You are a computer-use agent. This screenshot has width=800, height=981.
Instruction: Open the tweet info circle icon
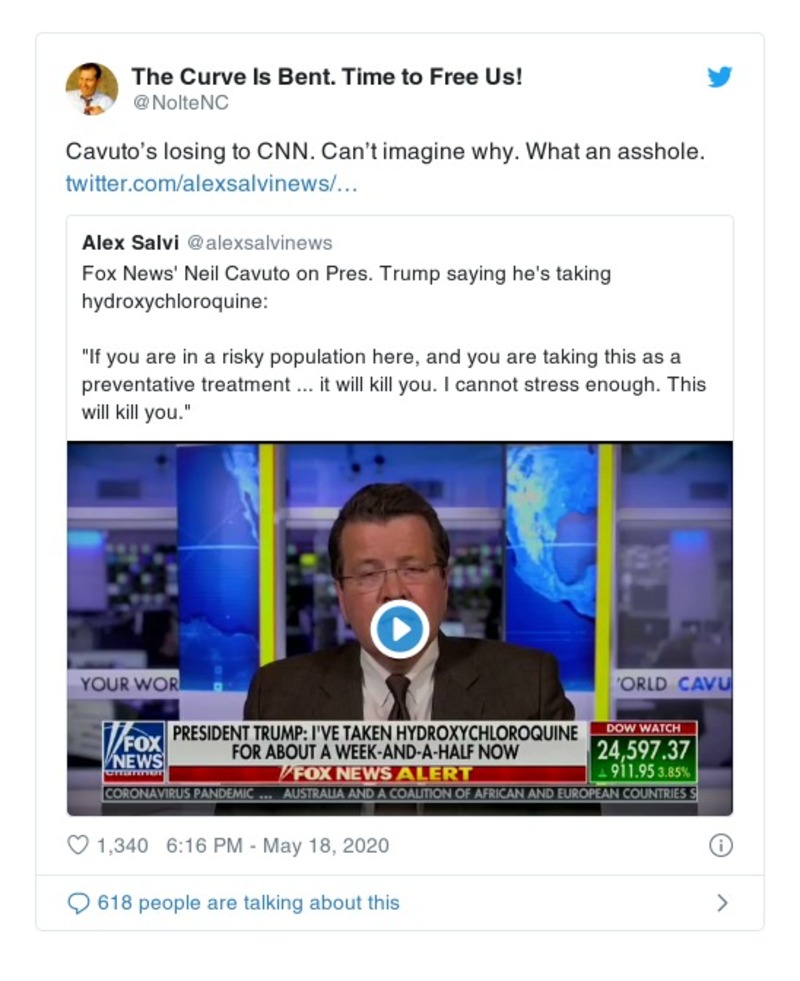pyautogui.click(x=720, y=845)
